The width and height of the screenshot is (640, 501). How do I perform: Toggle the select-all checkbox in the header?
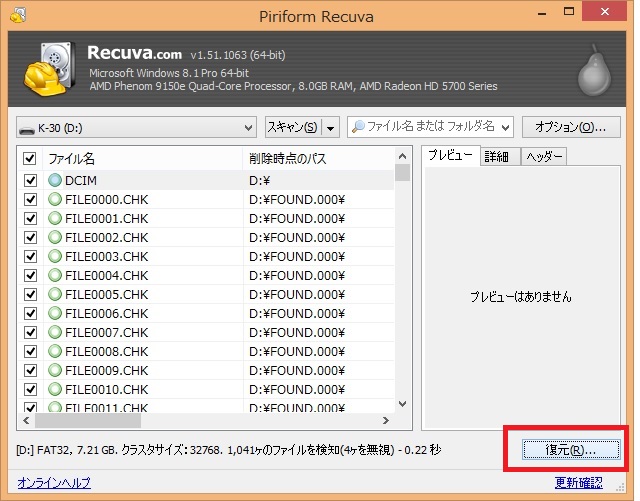(x=30, y=158)
